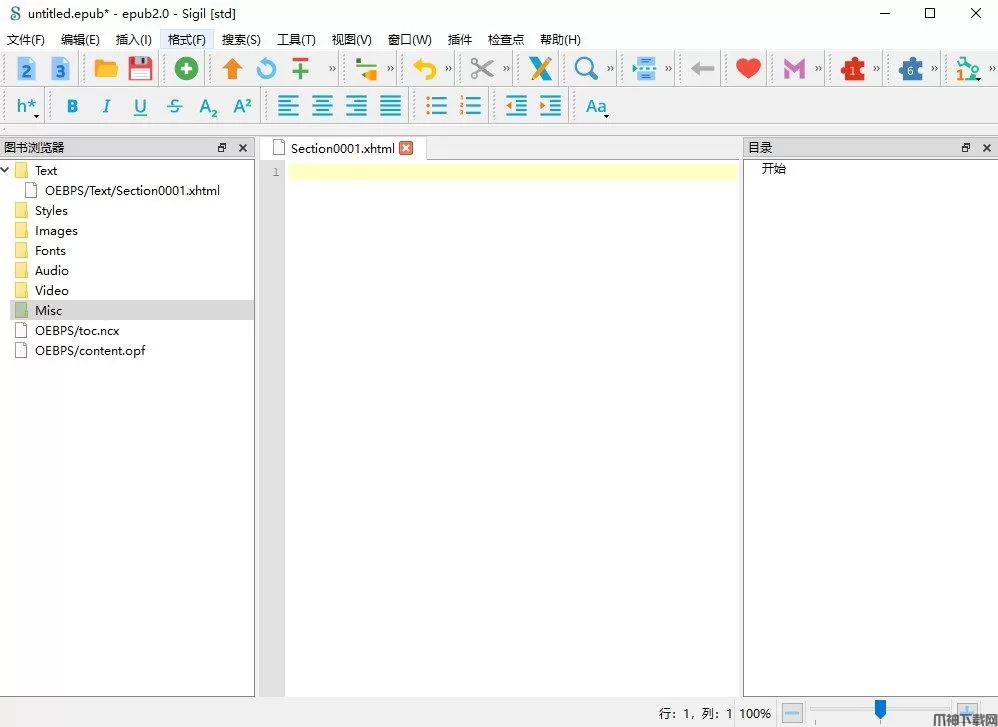The height and width of the screenshot is (727, 998).
Task: Select the 开始 entry in table of contents
Action: point(774,169)
